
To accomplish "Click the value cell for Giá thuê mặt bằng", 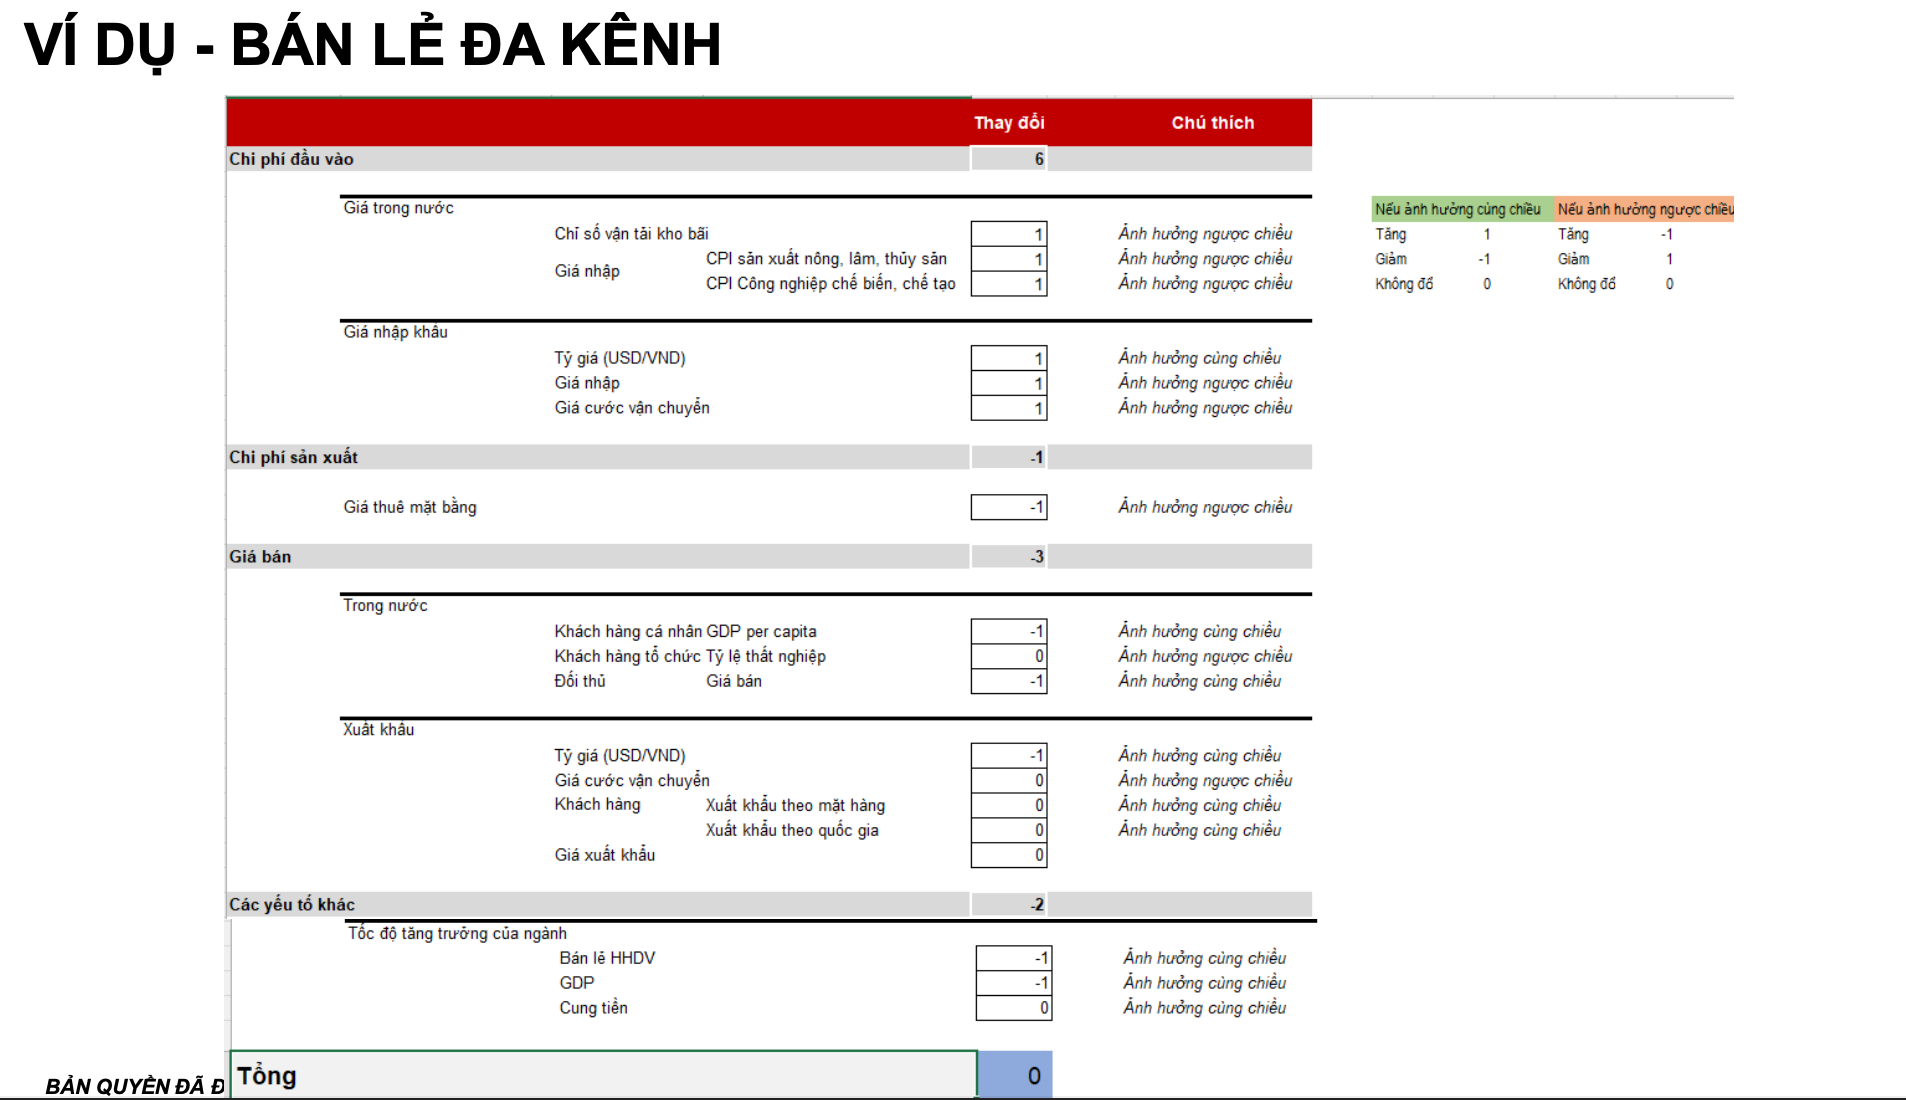I will (1009, 507).
